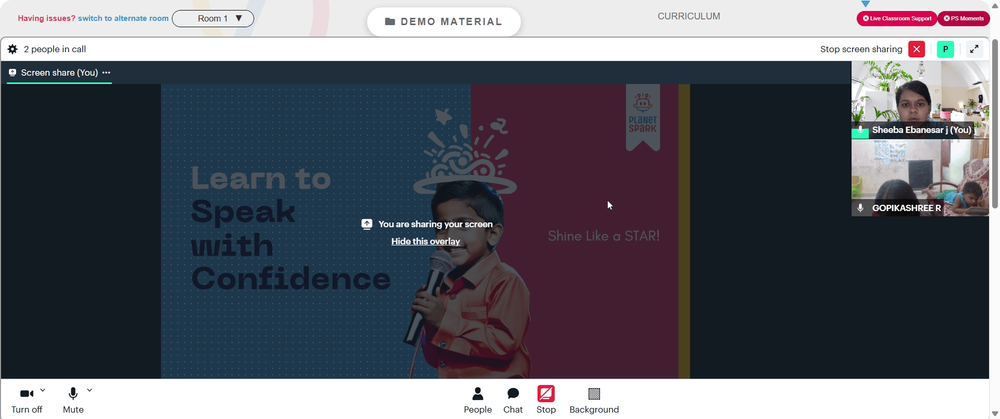1000x419 pixels.
Task: Open Demo Material folder
Action: pyautogui.click(x=444, y=22)
